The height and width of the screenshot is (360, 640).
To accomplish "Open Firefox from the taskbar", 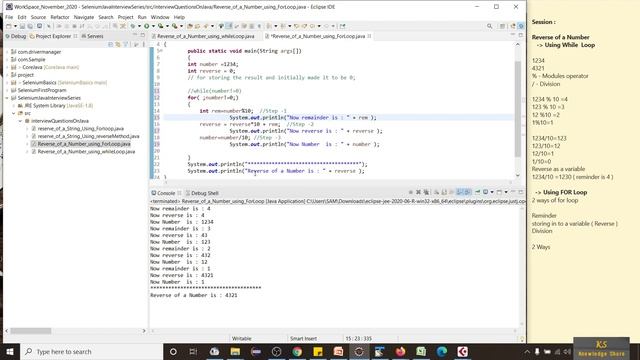I will [x=400, y=351].
